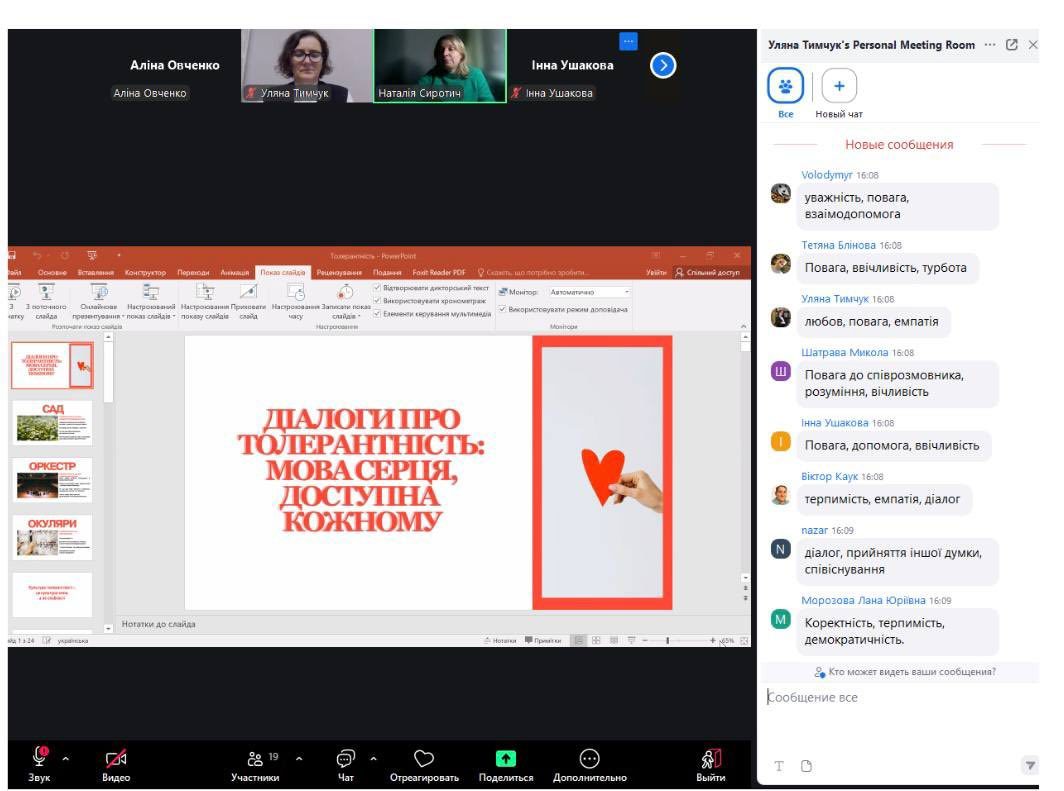Expand options arrow next to Участники
Viewport: 1064px width, 791px height.
(x=299, y=758)
